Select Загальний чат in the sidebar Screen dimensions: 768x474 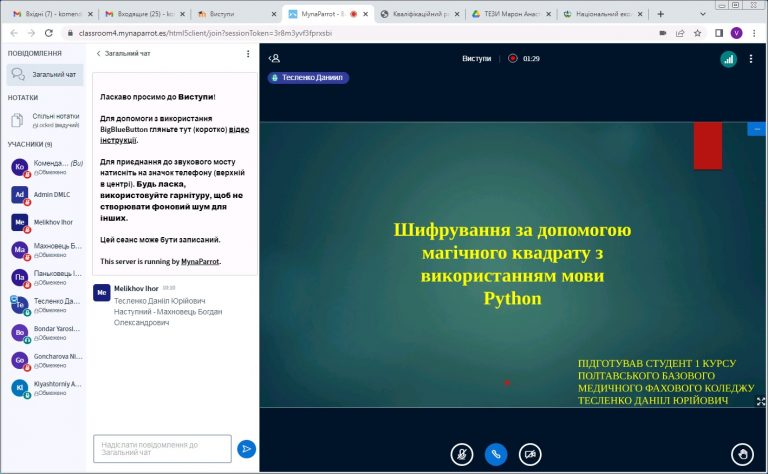click(45, 75)
